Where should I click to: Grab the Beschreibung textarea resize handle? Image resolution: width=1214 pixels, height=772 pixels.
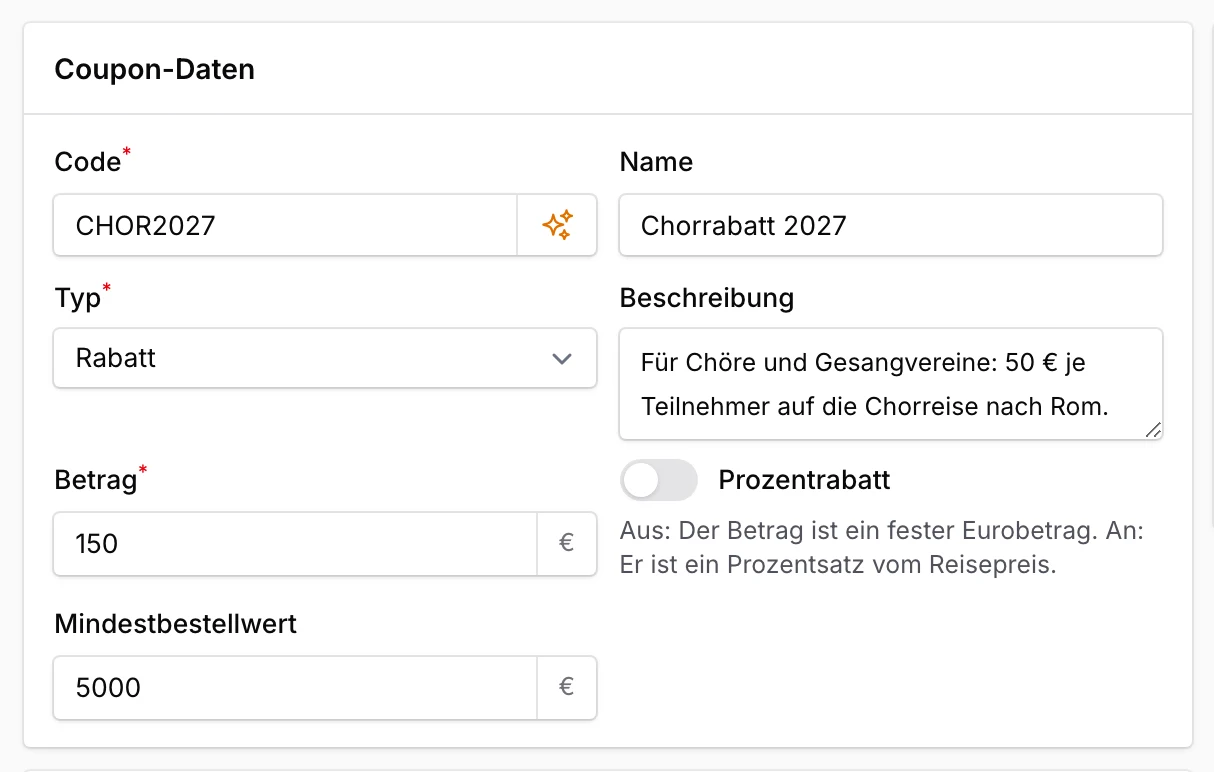pos(1153,430)
